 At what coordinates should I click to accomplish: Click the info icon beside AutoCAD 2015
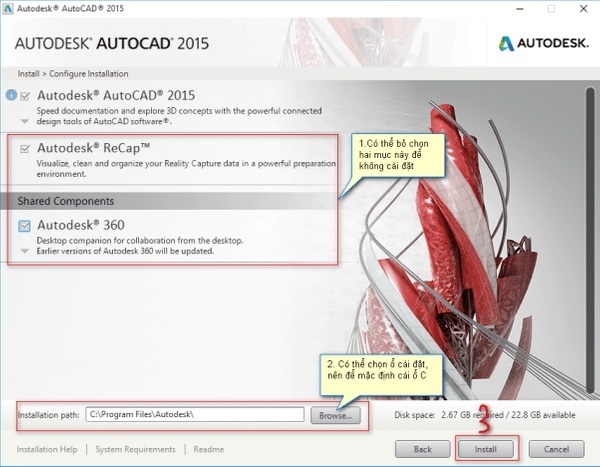pyautogui.click(x=11, y=95)
